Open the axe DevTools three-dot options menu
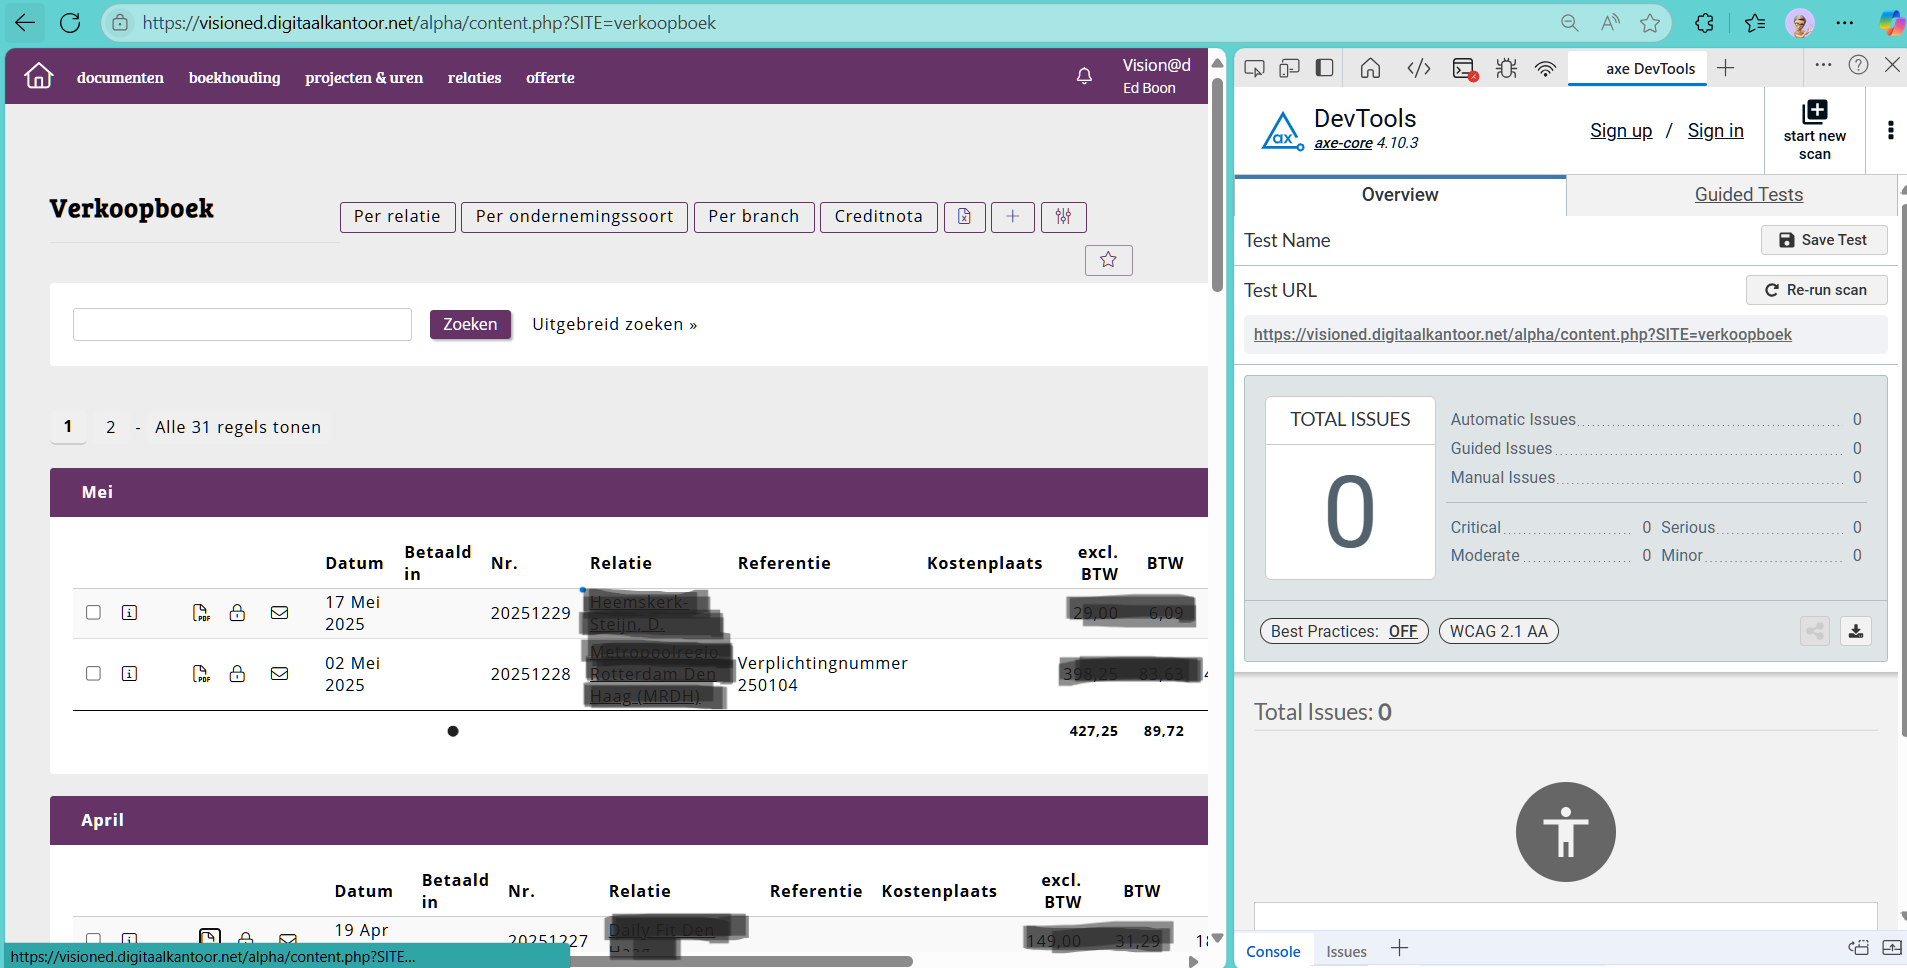The image size is (1907, 968). point(1890,131)
